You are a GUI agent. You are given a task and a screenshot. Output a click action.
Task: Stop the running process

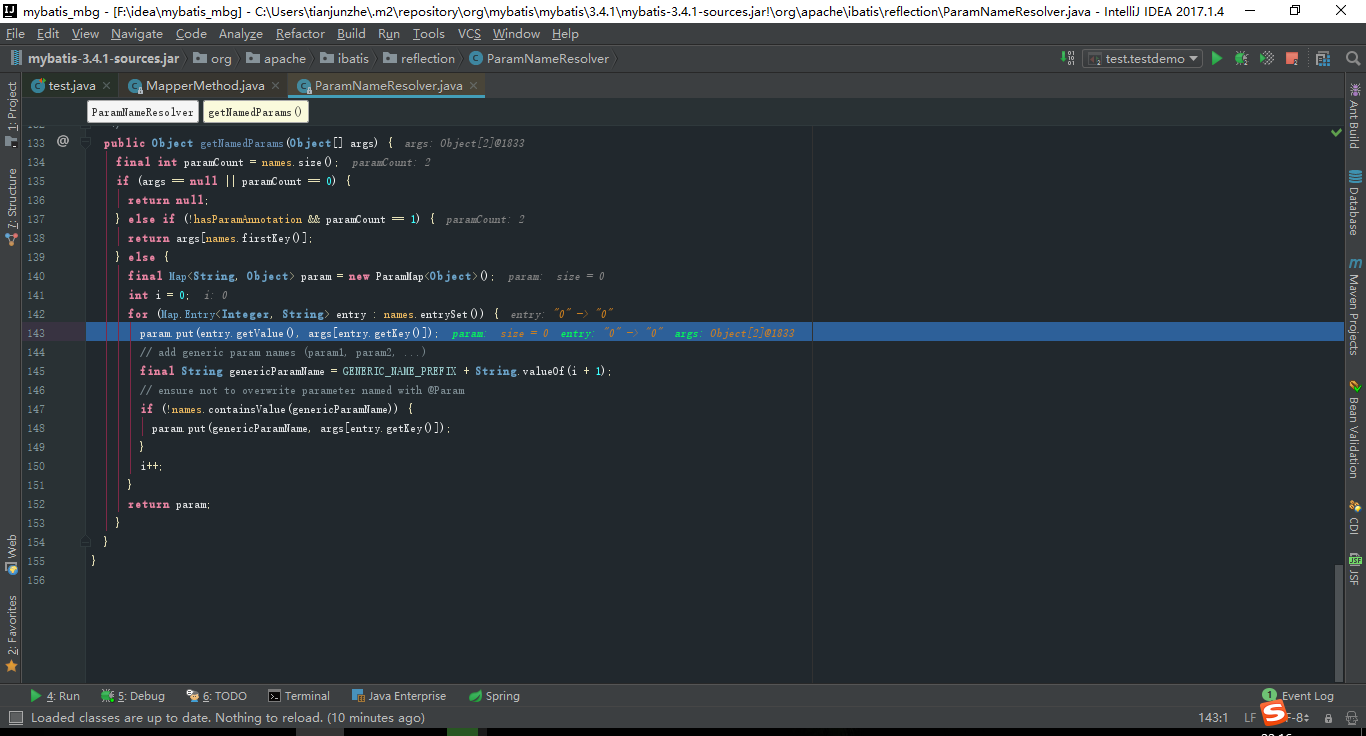[x=1291, y=58]
